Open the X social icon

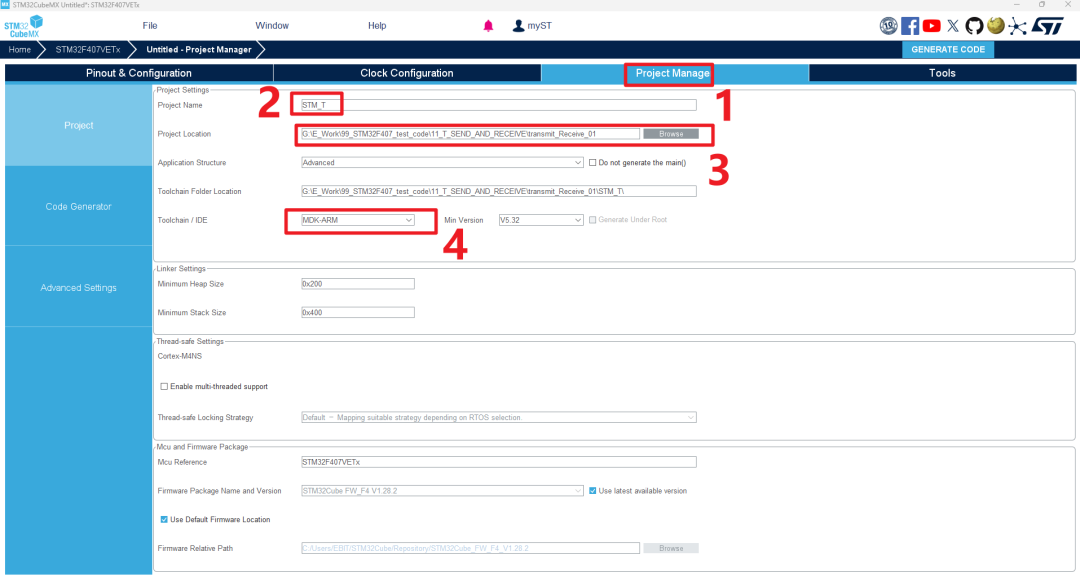(953, 26)
